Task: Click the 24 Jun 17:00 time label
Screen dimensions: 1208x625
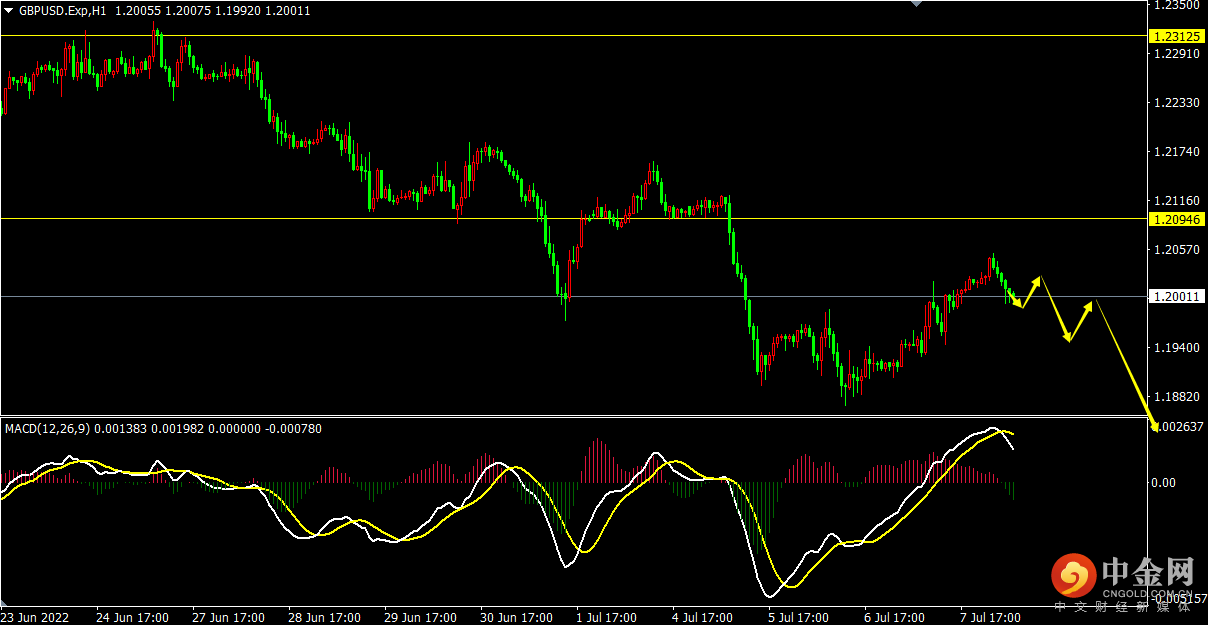Action: 132,617
